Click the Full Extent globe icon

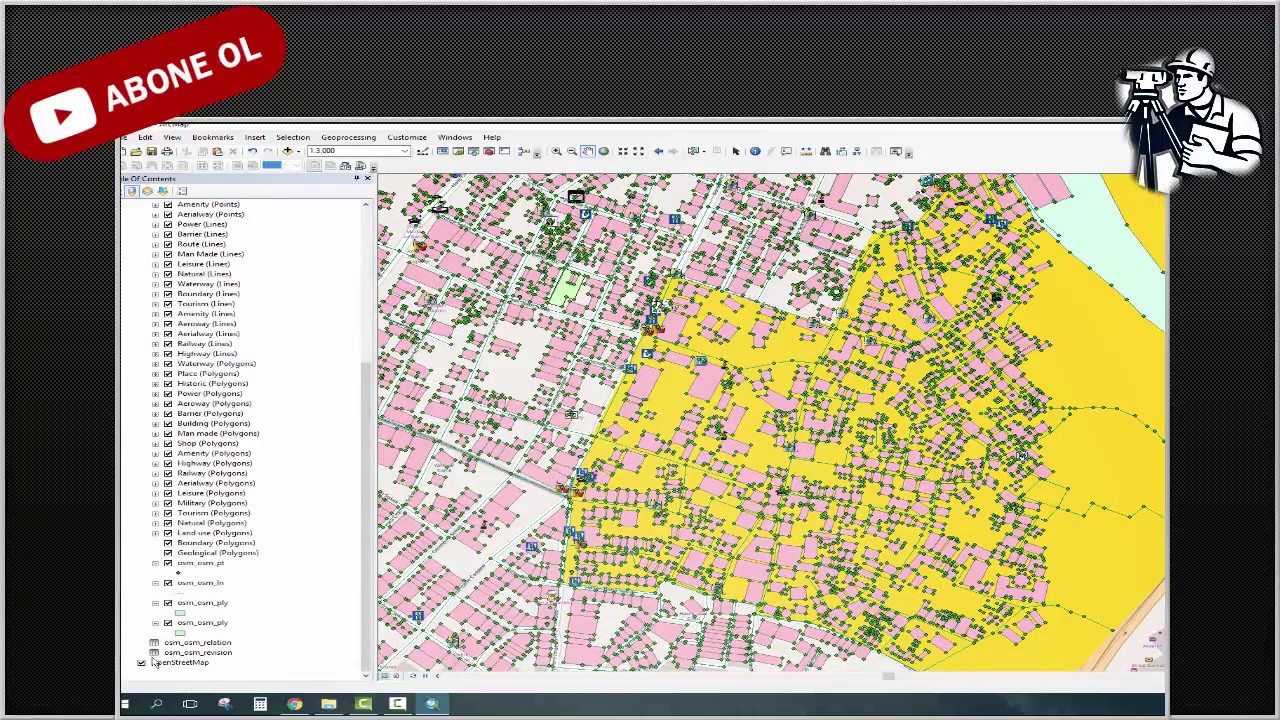click(604, 151)
